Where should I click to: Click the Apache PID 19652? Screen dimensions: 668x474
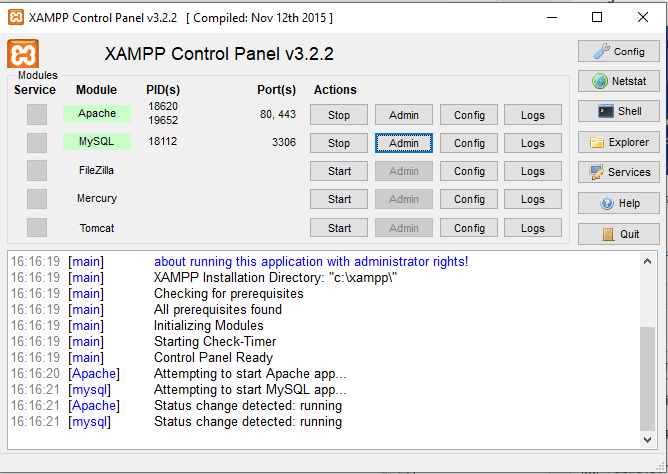(x=163, y=120)
